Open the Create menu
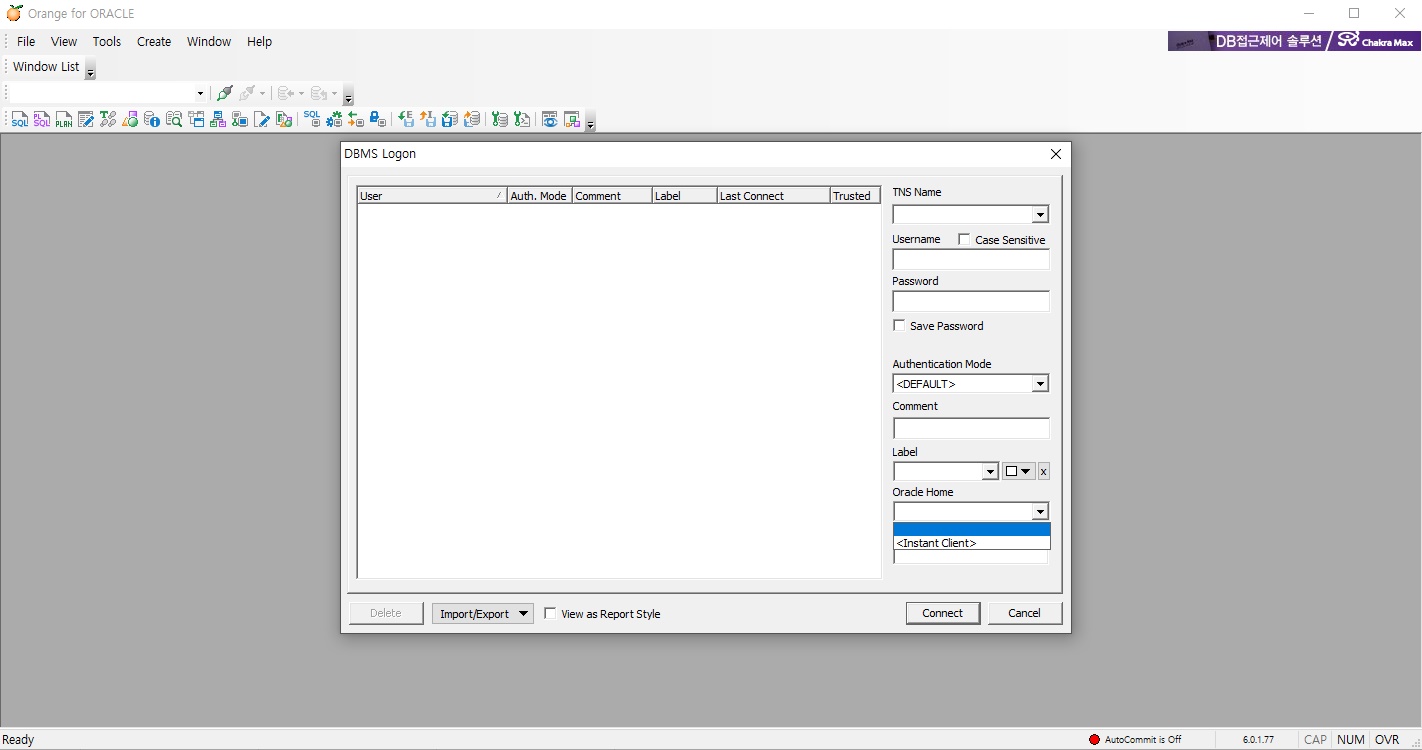Image resolution: width=1422 pixels, height=750 pixels. 154,42
